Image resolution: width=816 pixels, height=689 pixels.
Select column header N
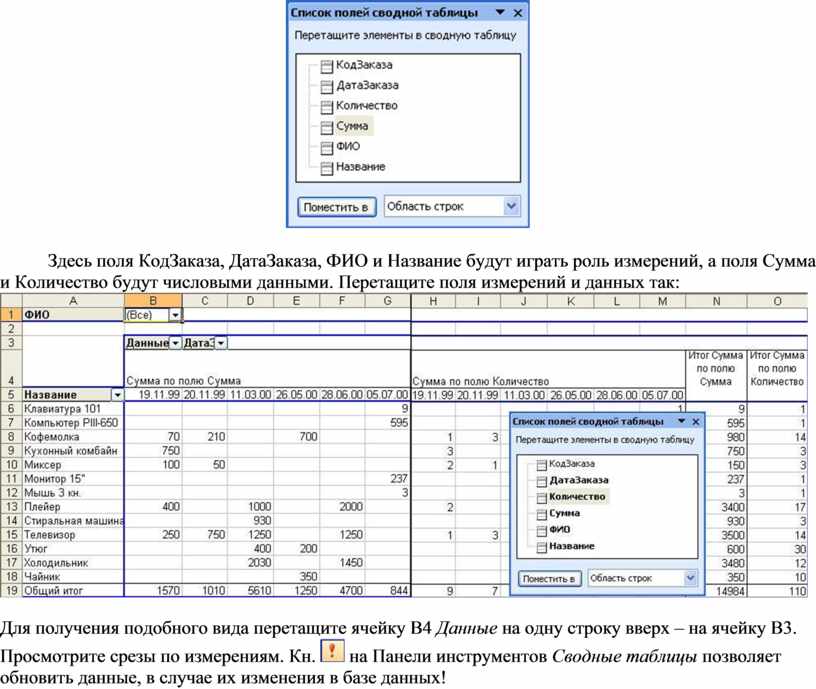click(x=716, y=301)
